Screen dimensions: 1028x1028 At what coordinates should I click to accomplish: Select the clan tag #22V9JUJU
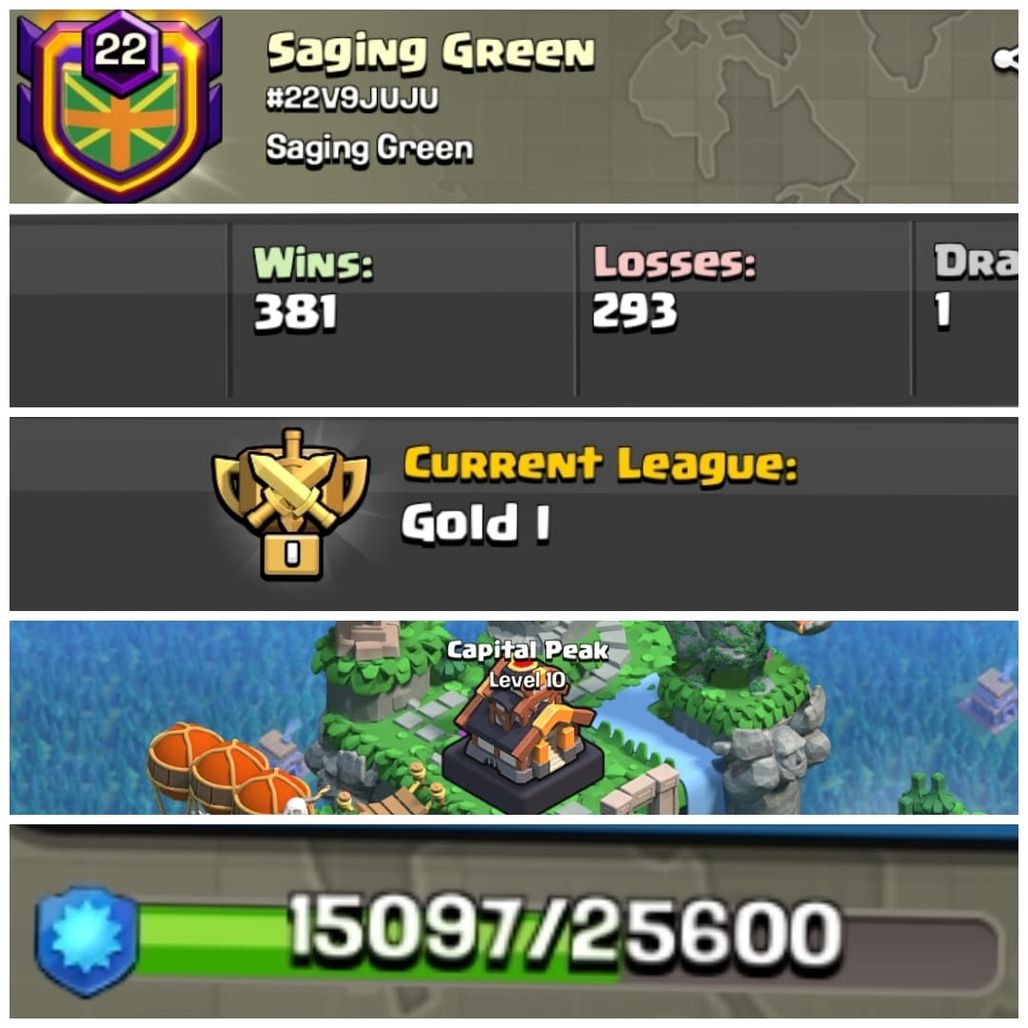click(x=352, y=99)
